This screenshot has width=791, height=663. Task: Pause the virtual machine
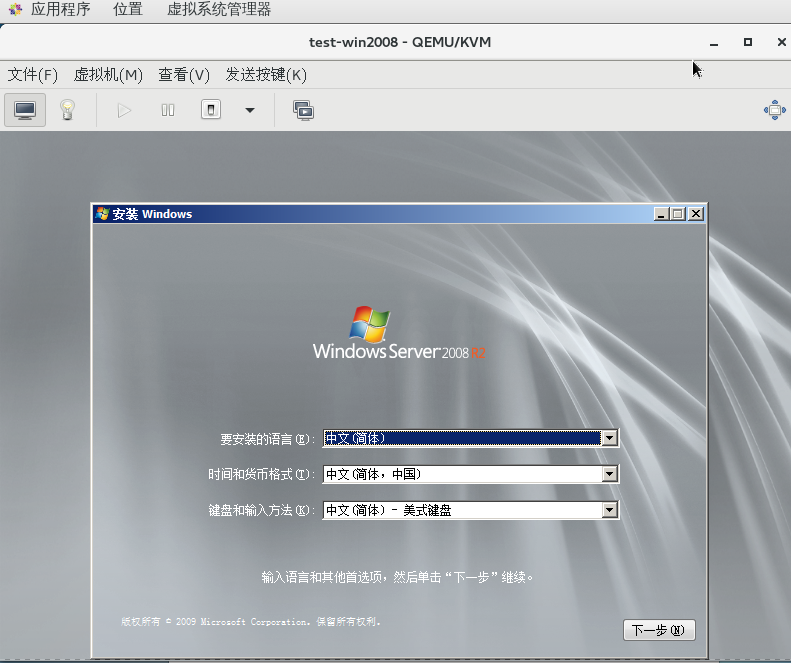point(168,110)
